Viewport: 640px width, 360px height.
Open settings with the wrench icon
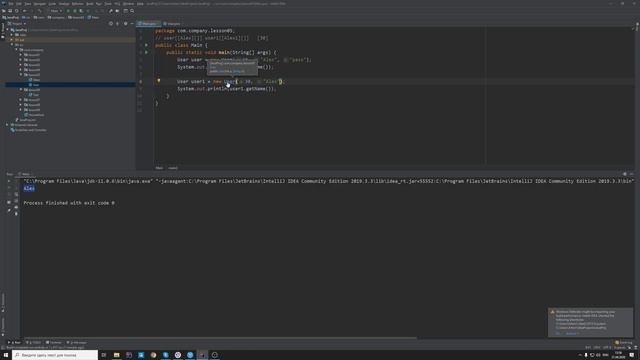[x=111, y=11]
